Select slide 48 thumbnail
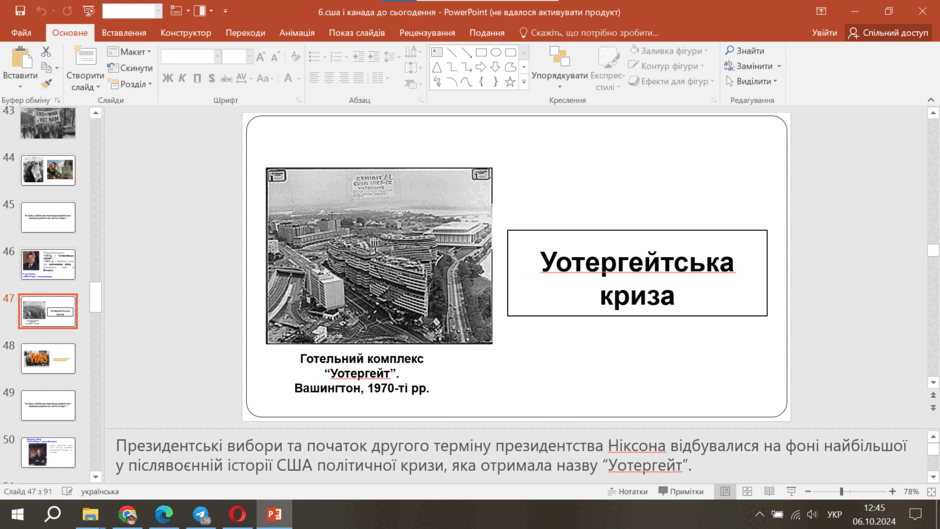 pyautogui.click(x=48, y=358)
